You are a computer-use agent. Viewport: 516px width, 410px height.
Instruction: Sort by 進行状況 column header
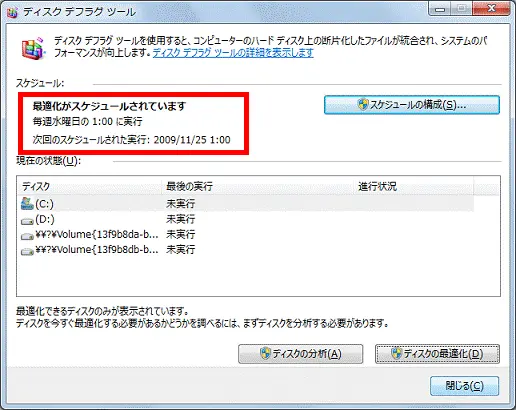[414, 186]
